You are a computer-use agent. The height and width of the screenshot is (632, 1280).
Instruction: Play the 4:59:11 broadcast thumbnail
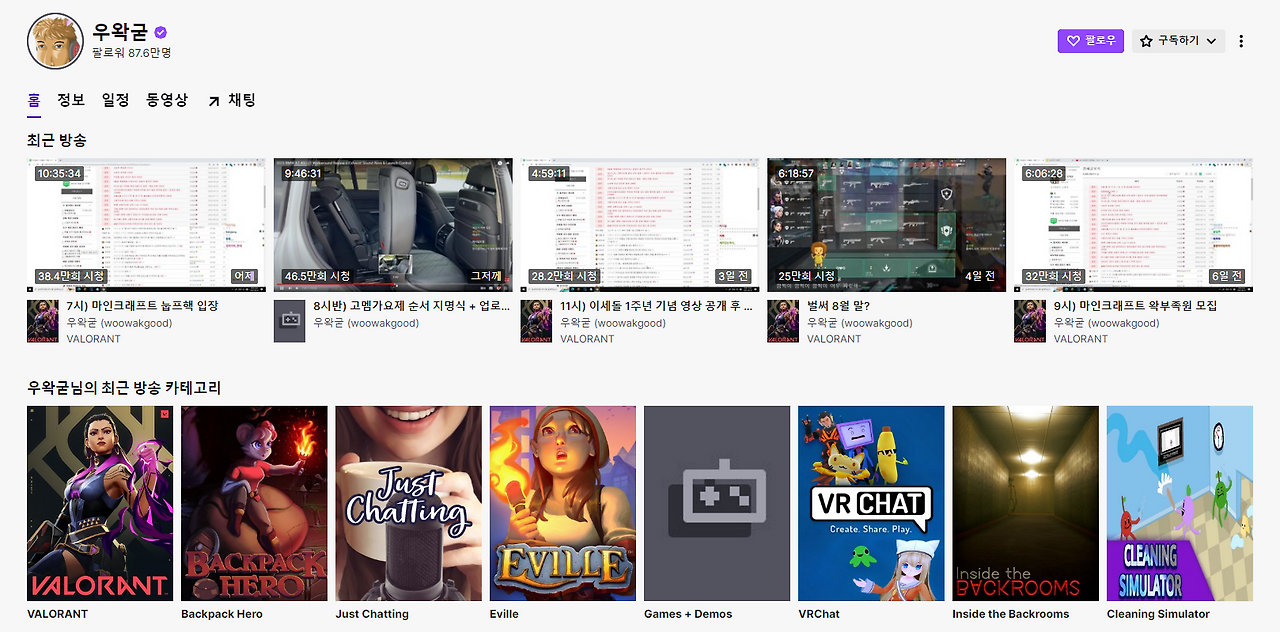point(640,225)
